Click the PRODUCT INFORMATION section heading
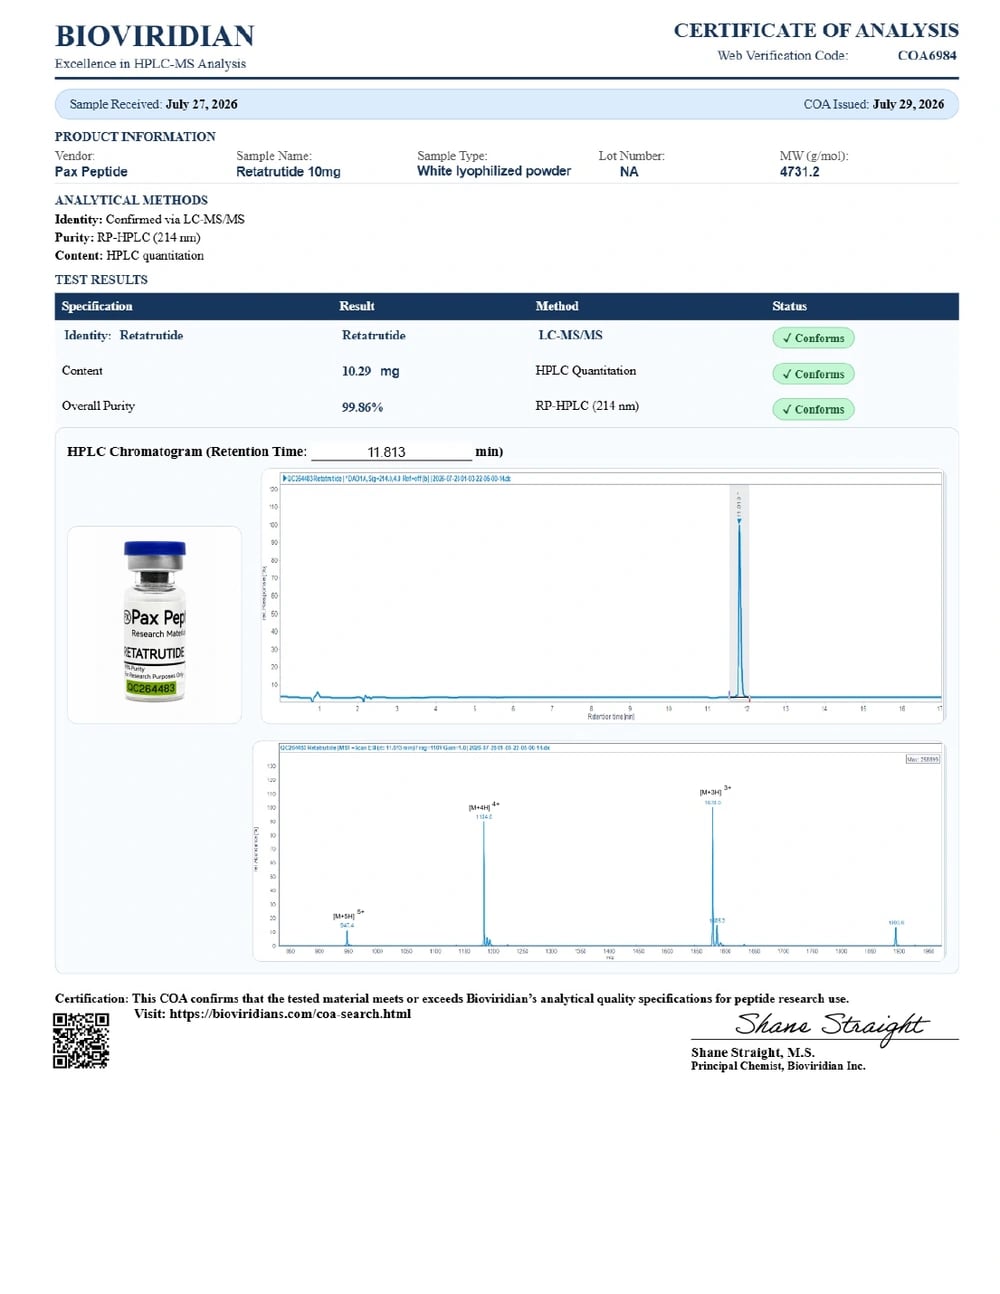The image size is (1000, 1294). coord(135,137)
